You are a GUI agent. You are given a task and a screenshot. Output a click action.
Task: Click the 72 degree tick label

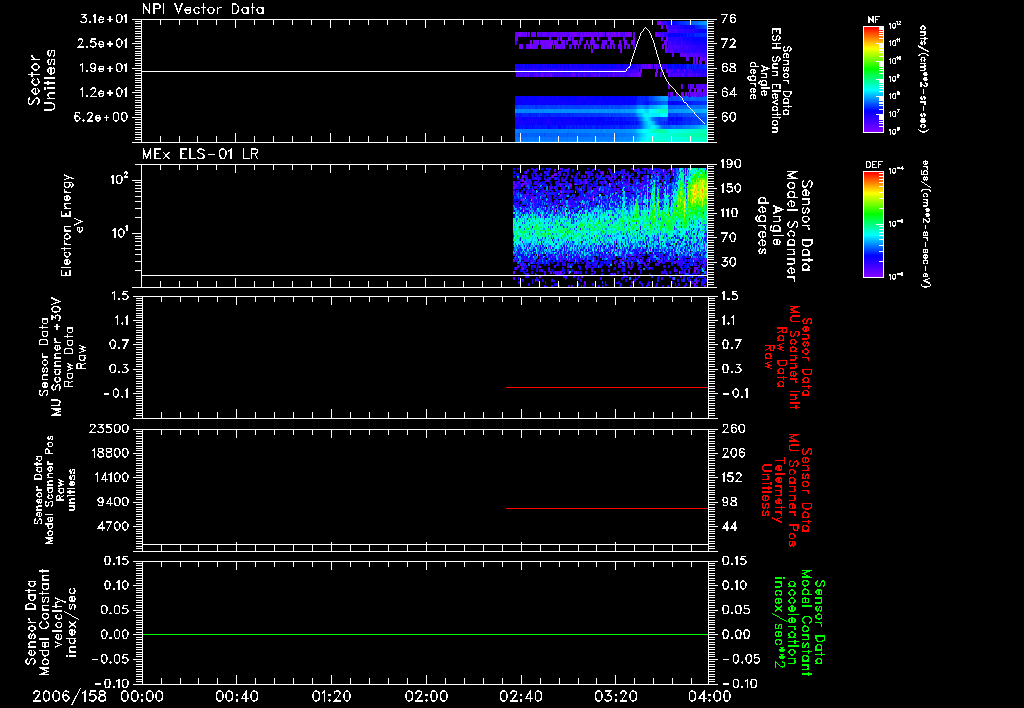(728, 43)
